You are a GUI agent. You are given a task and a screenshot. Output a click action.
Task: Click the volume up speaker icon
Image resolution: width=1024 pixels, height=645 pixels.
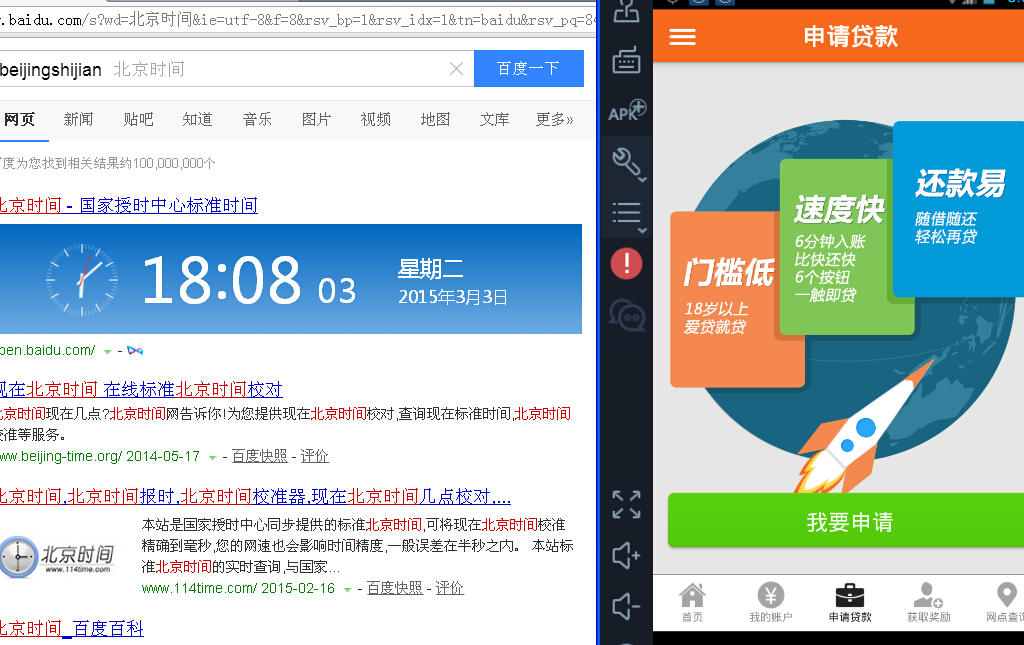(626, 556)
